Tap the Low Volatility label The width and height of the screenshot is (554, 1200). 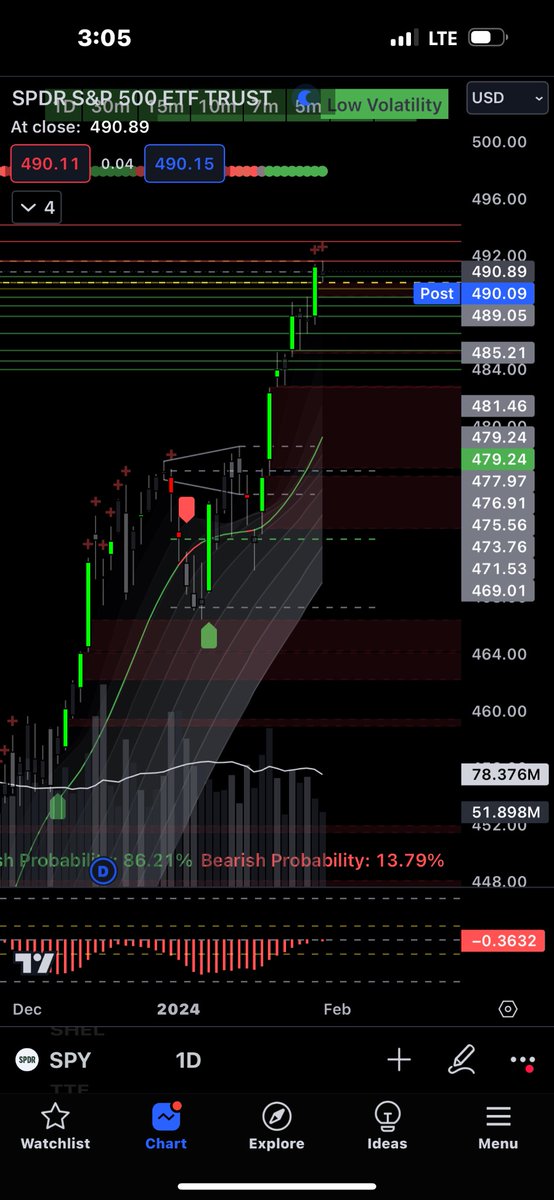coord(385,105)
